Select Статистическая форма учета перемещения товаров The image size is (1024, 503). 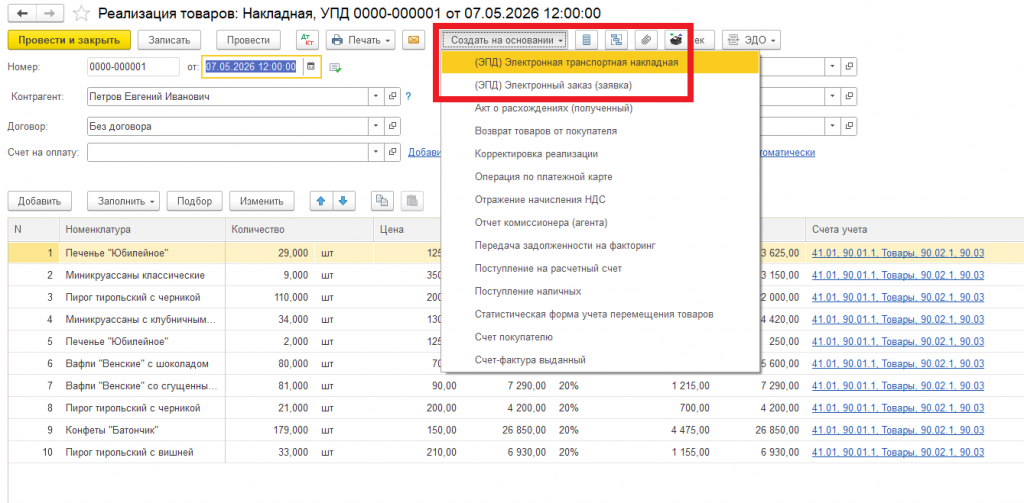point(600,314)
